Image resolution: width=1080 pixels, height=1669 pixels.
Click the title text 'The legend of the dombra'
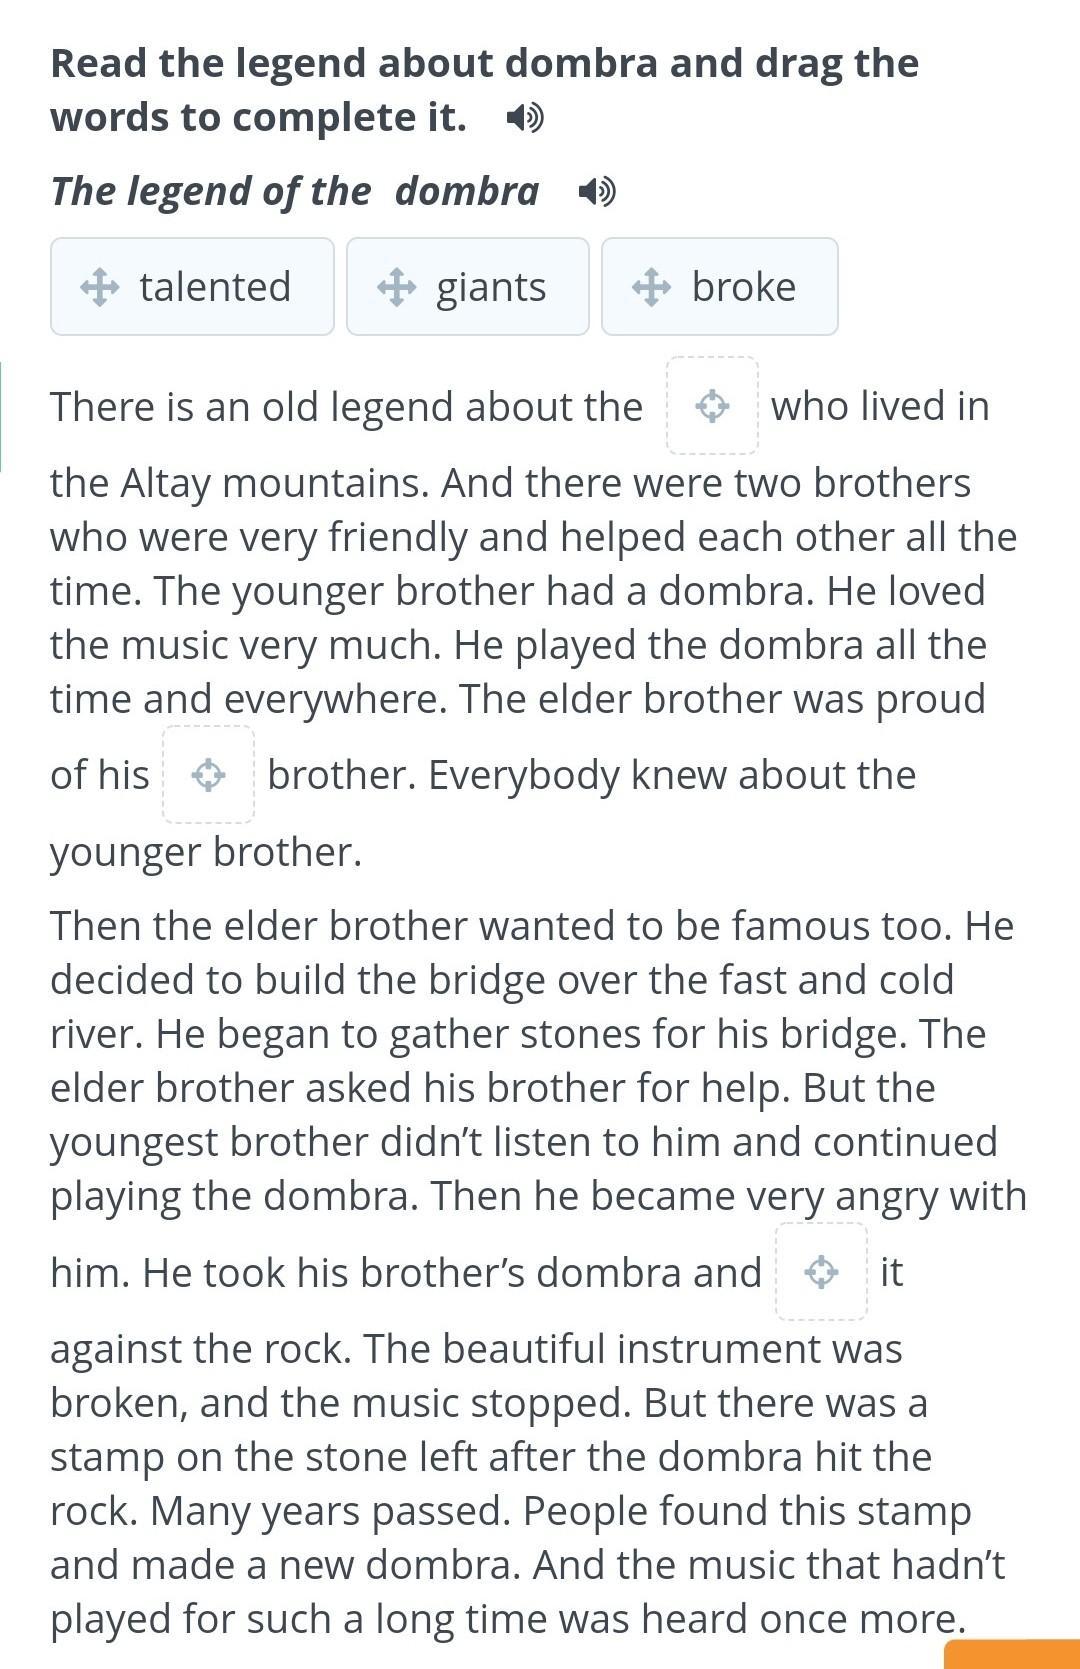coord(295,191)
